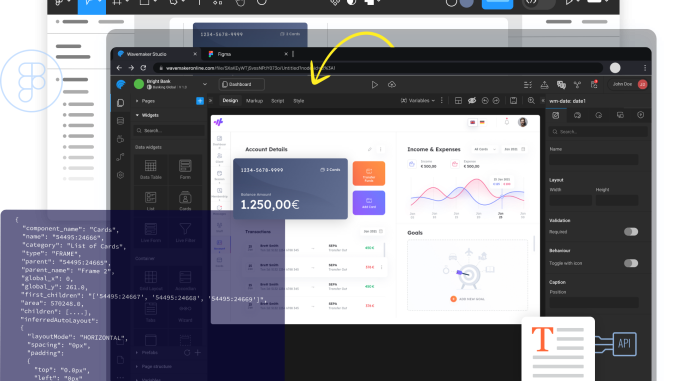The height and width of the screenshot is (381, 678).
Task: Click the save disk icon in toolbar
Action: tap(513, 101)
